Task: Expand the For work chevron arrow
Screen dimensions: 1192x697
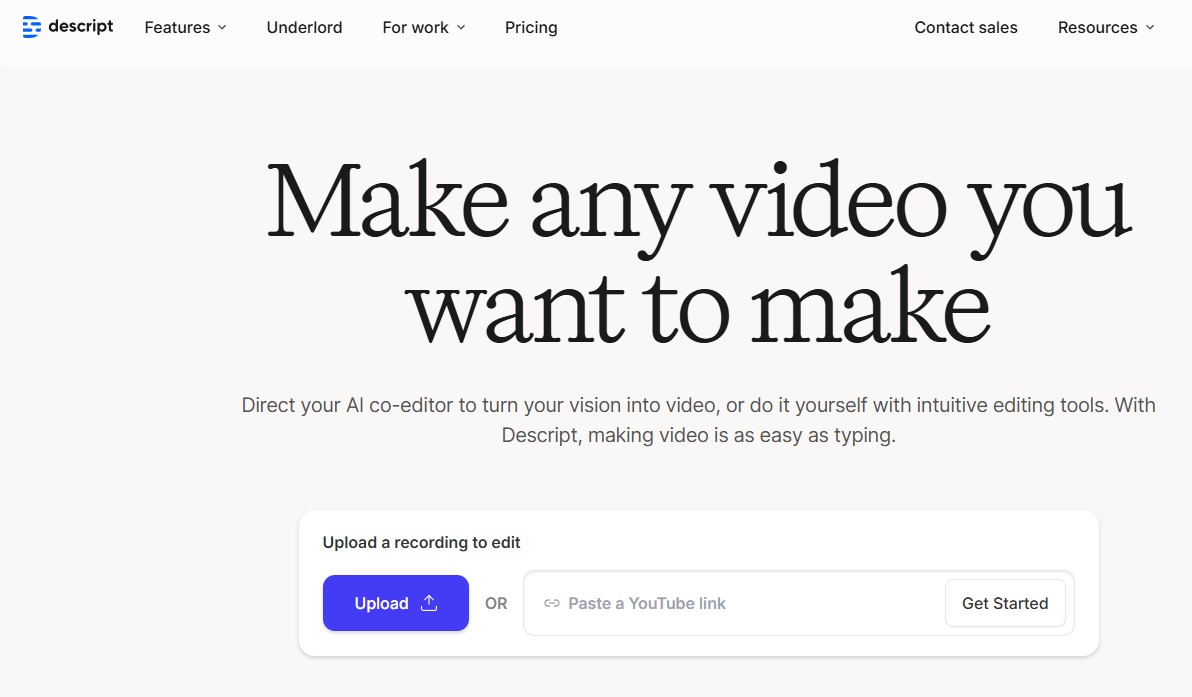Action: pyautogui.click(x=461, y=27)
